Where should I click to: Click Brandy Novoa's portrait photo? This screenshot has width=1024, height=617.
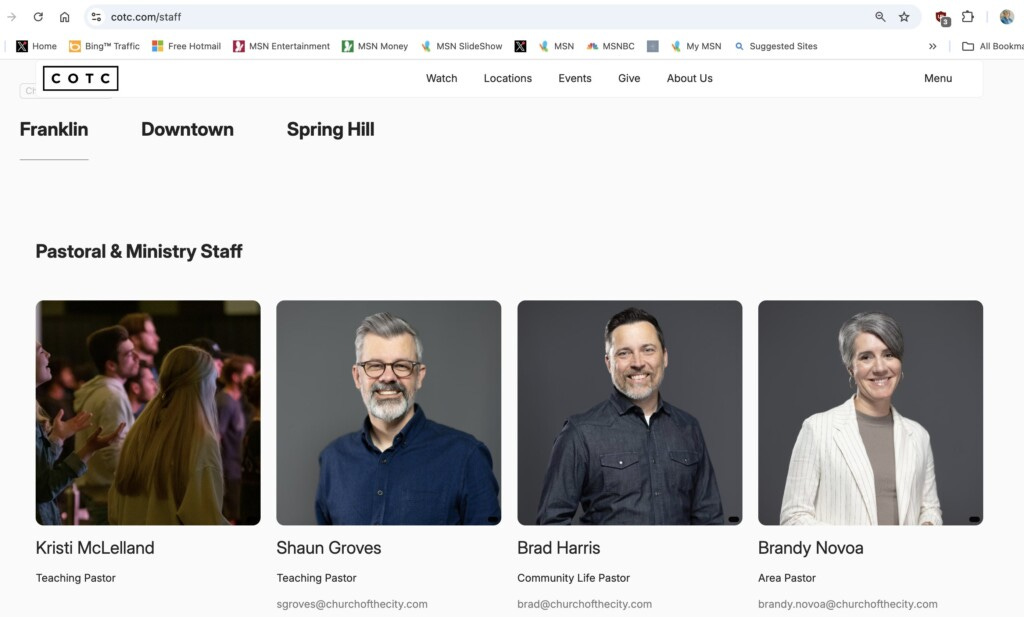coord(871,413)
